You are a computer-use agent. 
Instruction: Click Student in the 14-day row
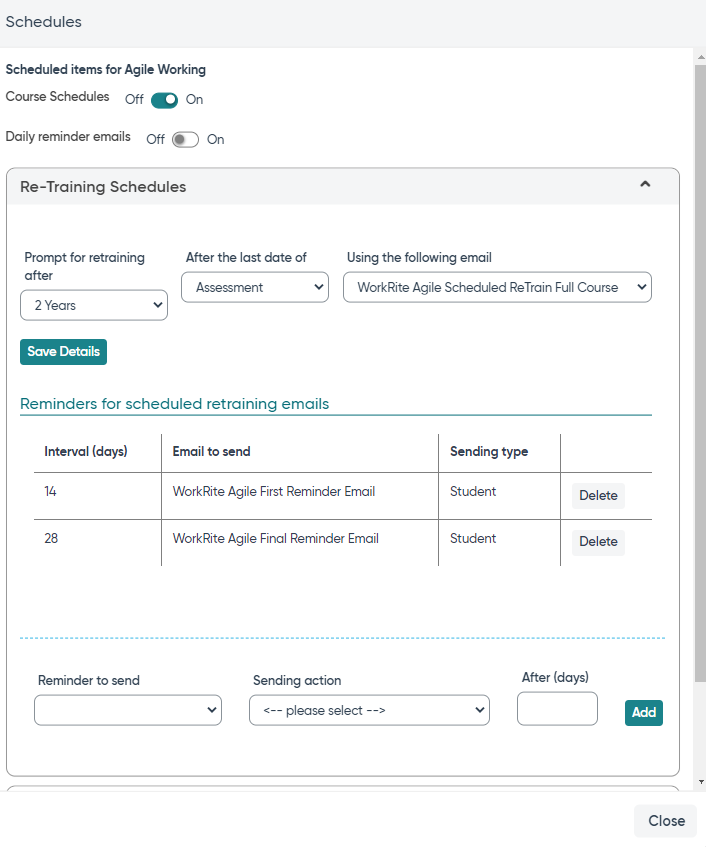(x=473, y=492)
